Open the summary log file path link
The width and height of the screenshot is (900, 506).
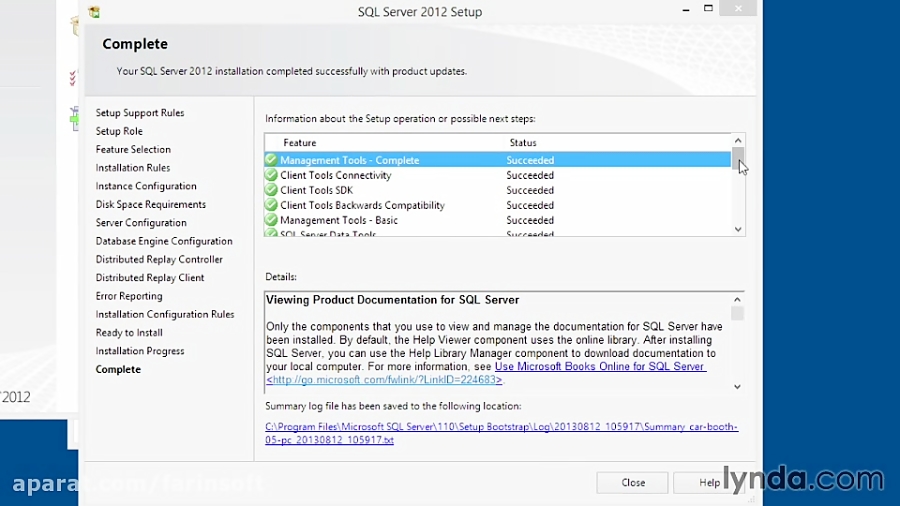click(x=502, y=433)
